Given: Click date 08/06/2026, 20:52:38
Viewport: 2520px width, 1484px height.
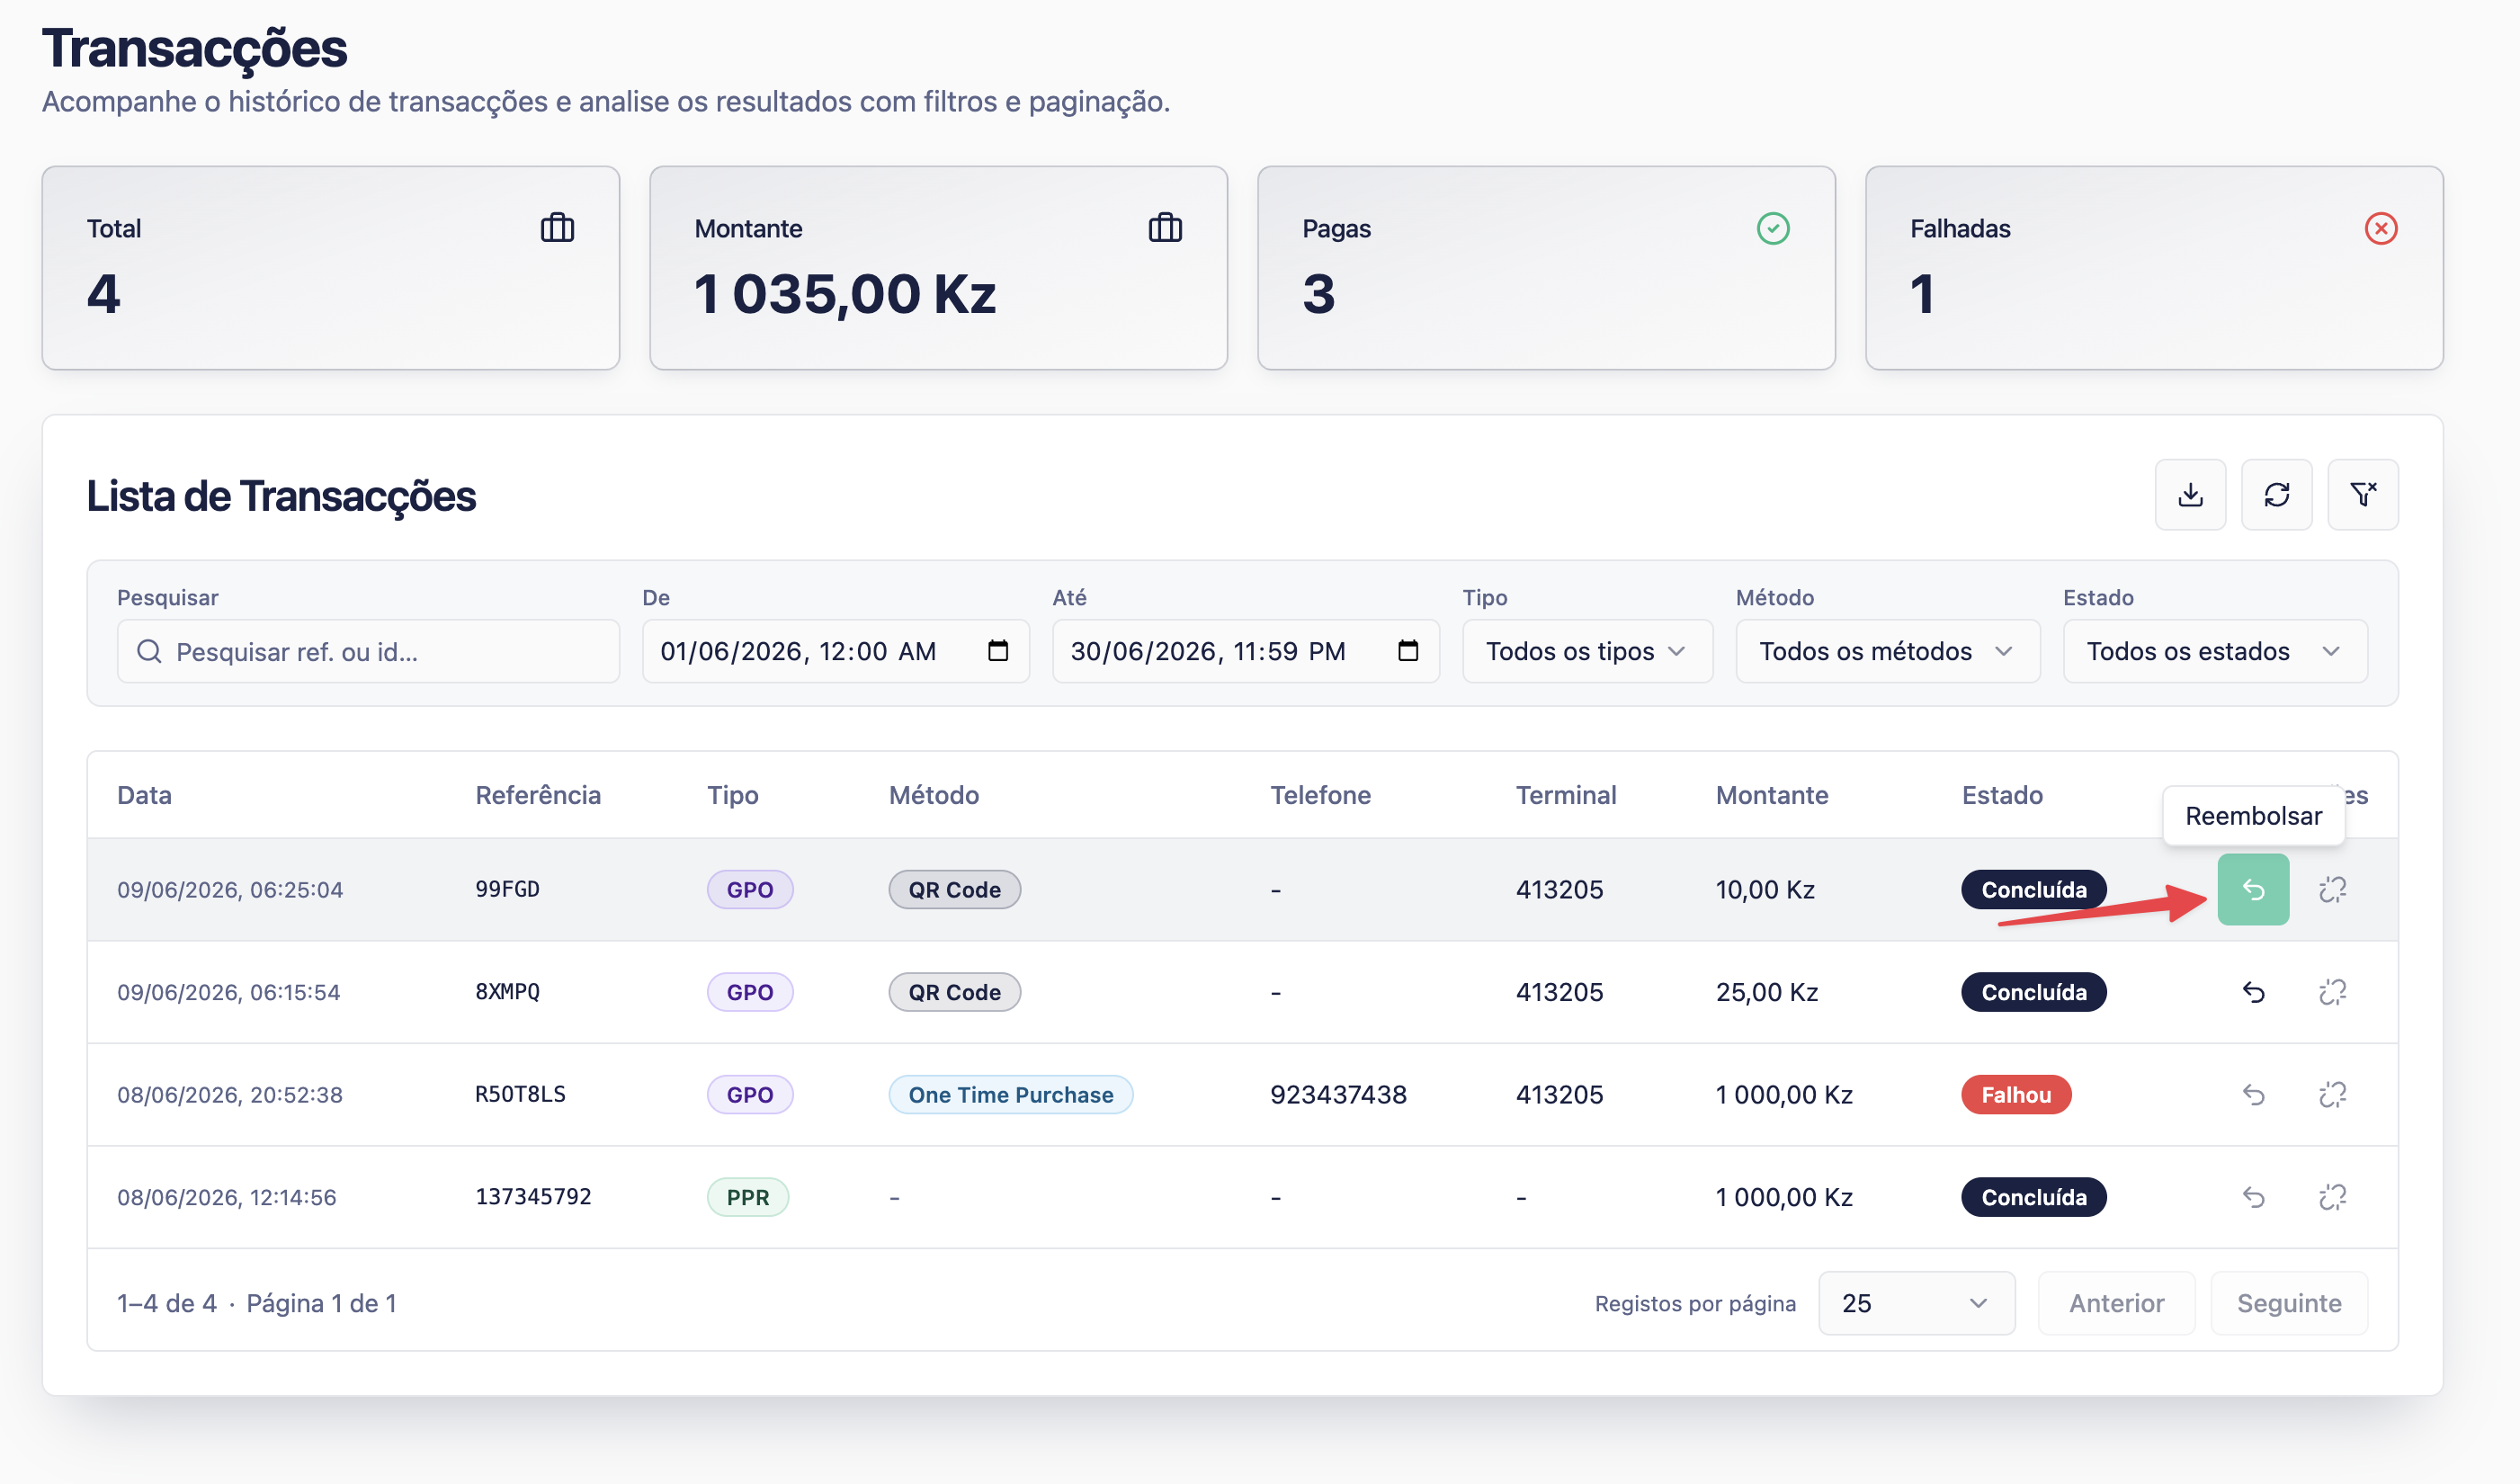Looking at the screenshot, I should (229, 1094).
